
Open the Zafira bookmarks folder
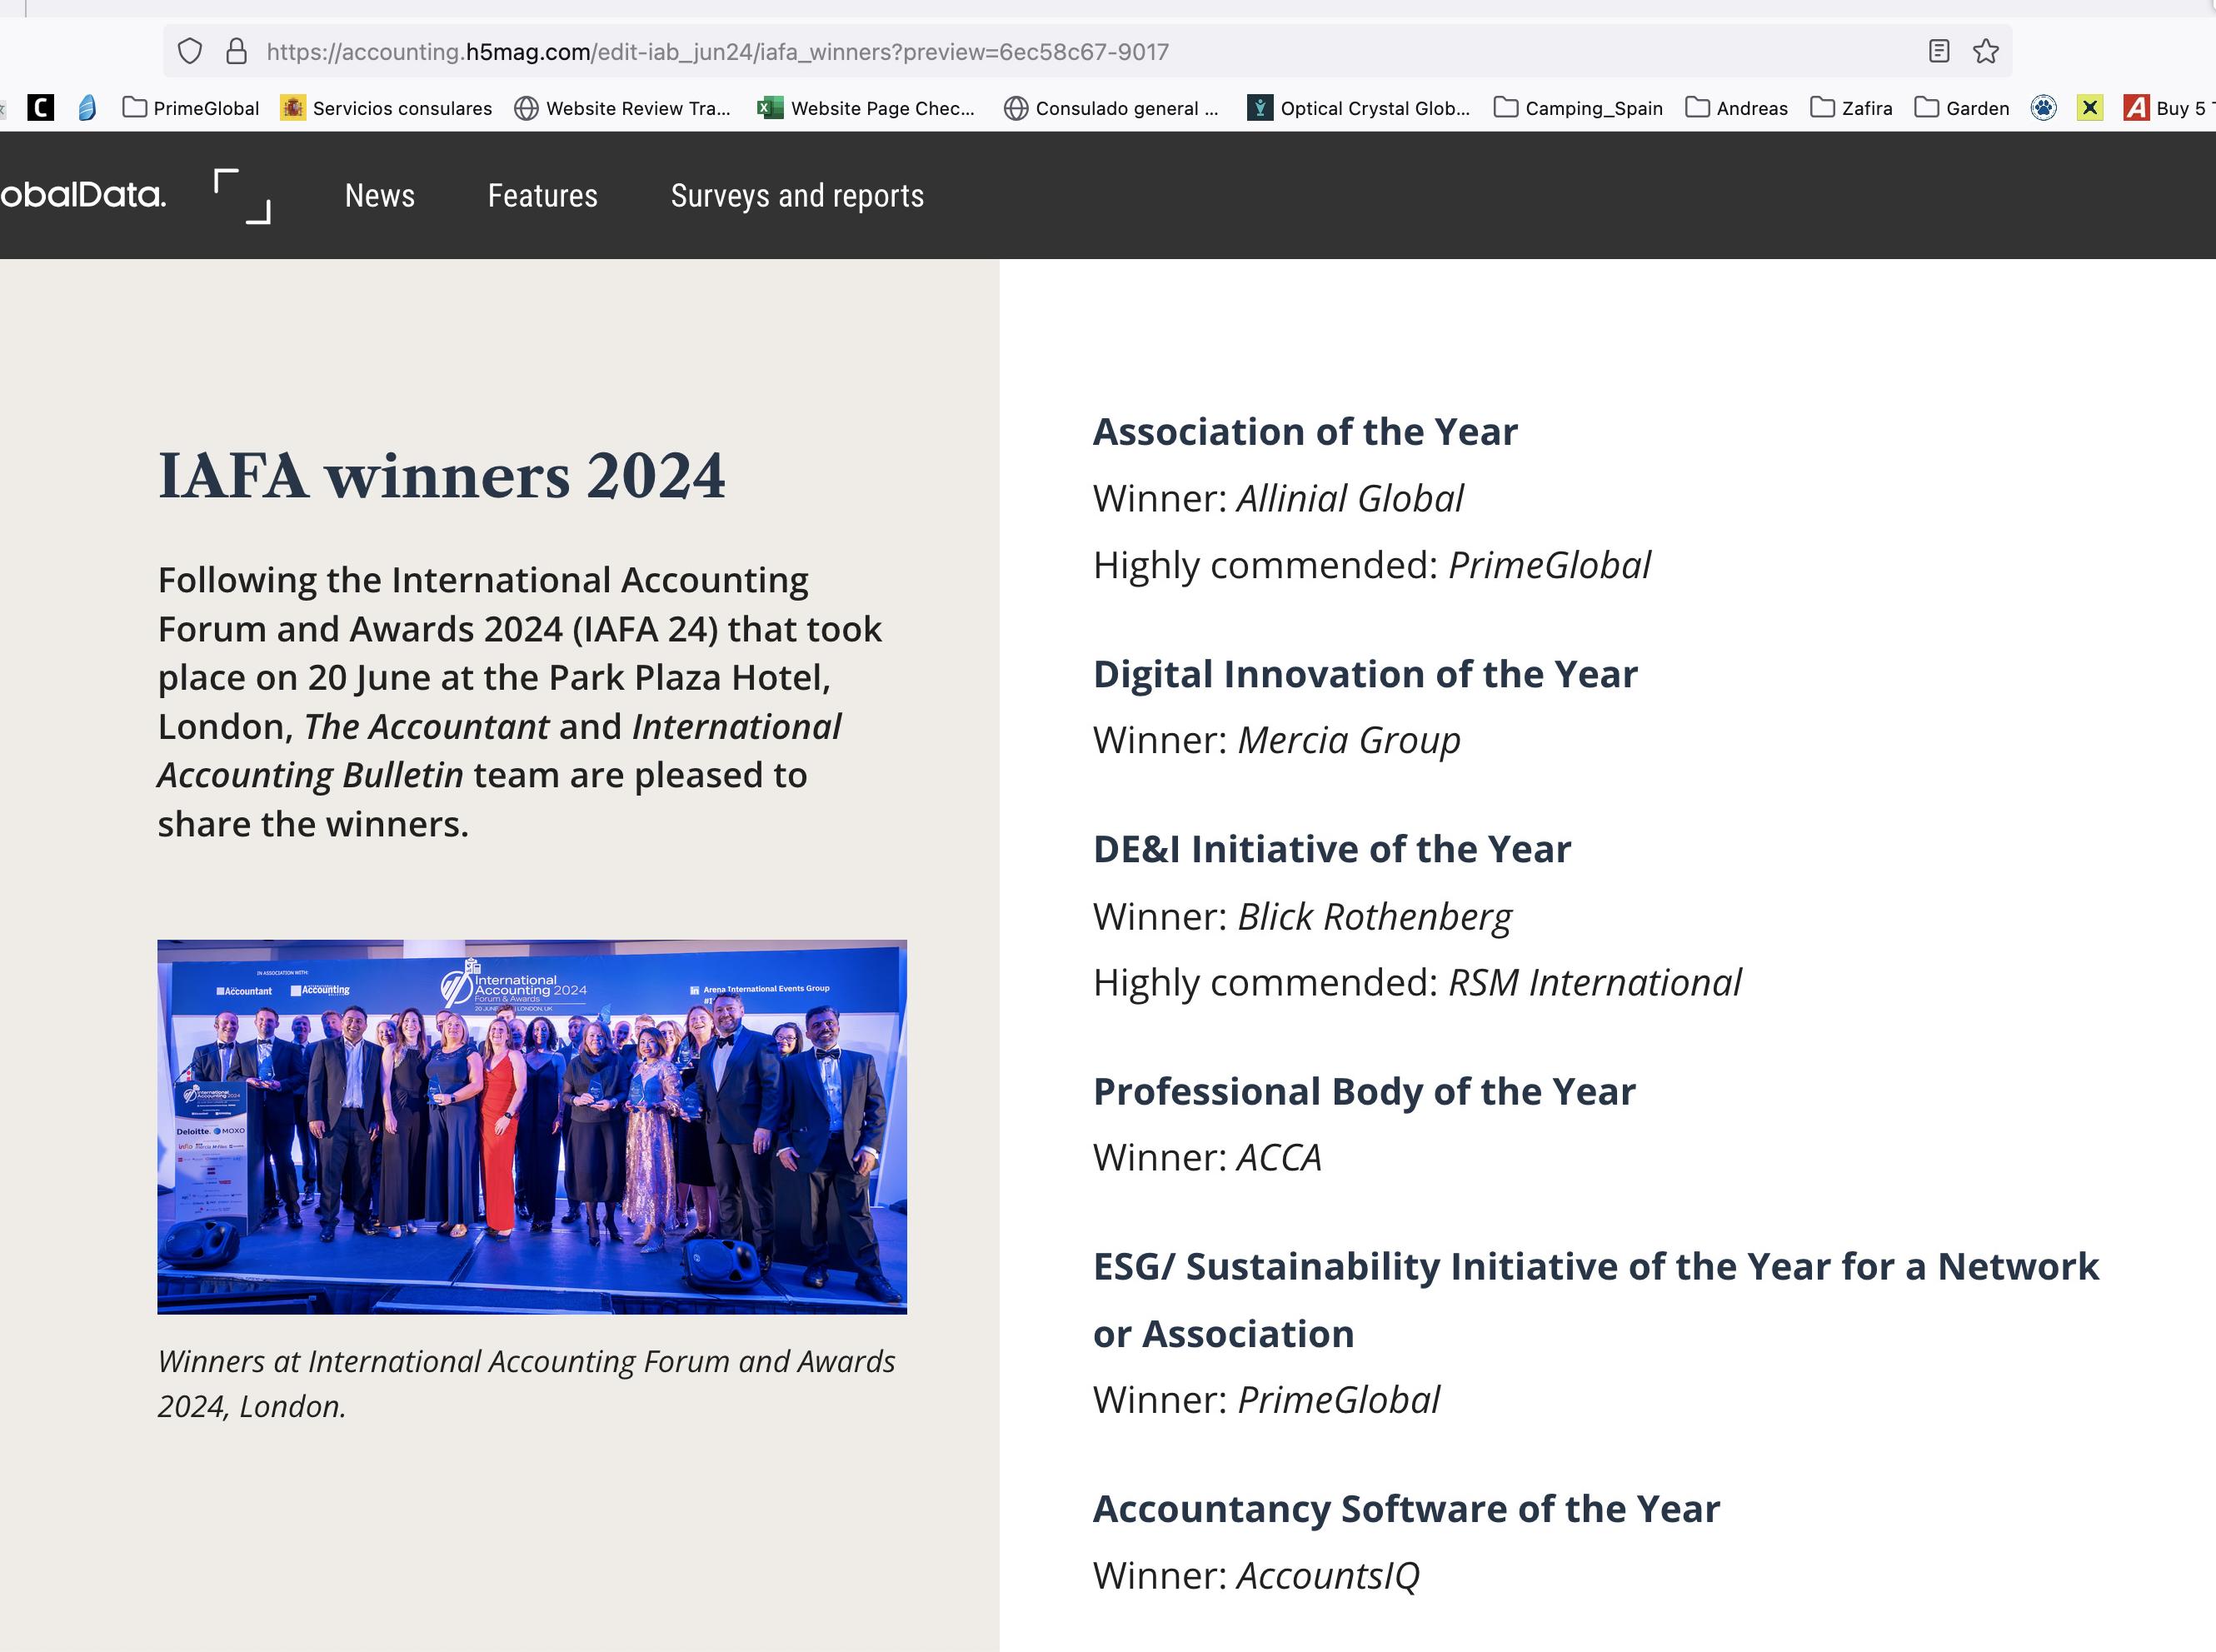point(1852,108)
